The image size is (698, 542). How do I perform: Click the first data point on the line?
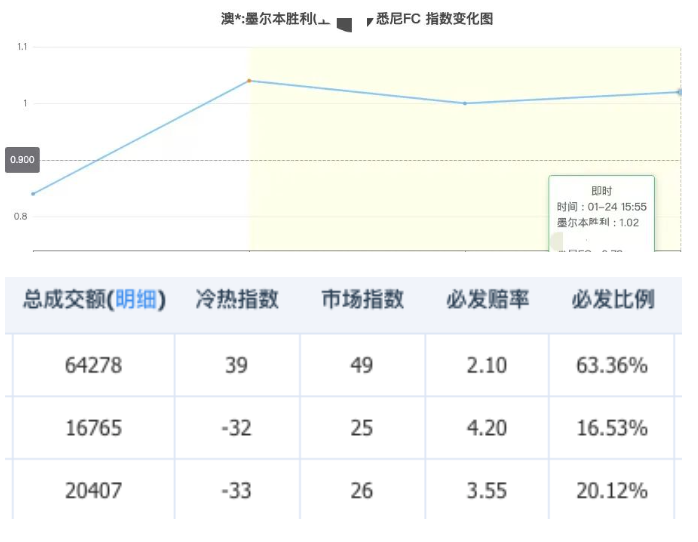pyautogui.click(x=33, y=194)
